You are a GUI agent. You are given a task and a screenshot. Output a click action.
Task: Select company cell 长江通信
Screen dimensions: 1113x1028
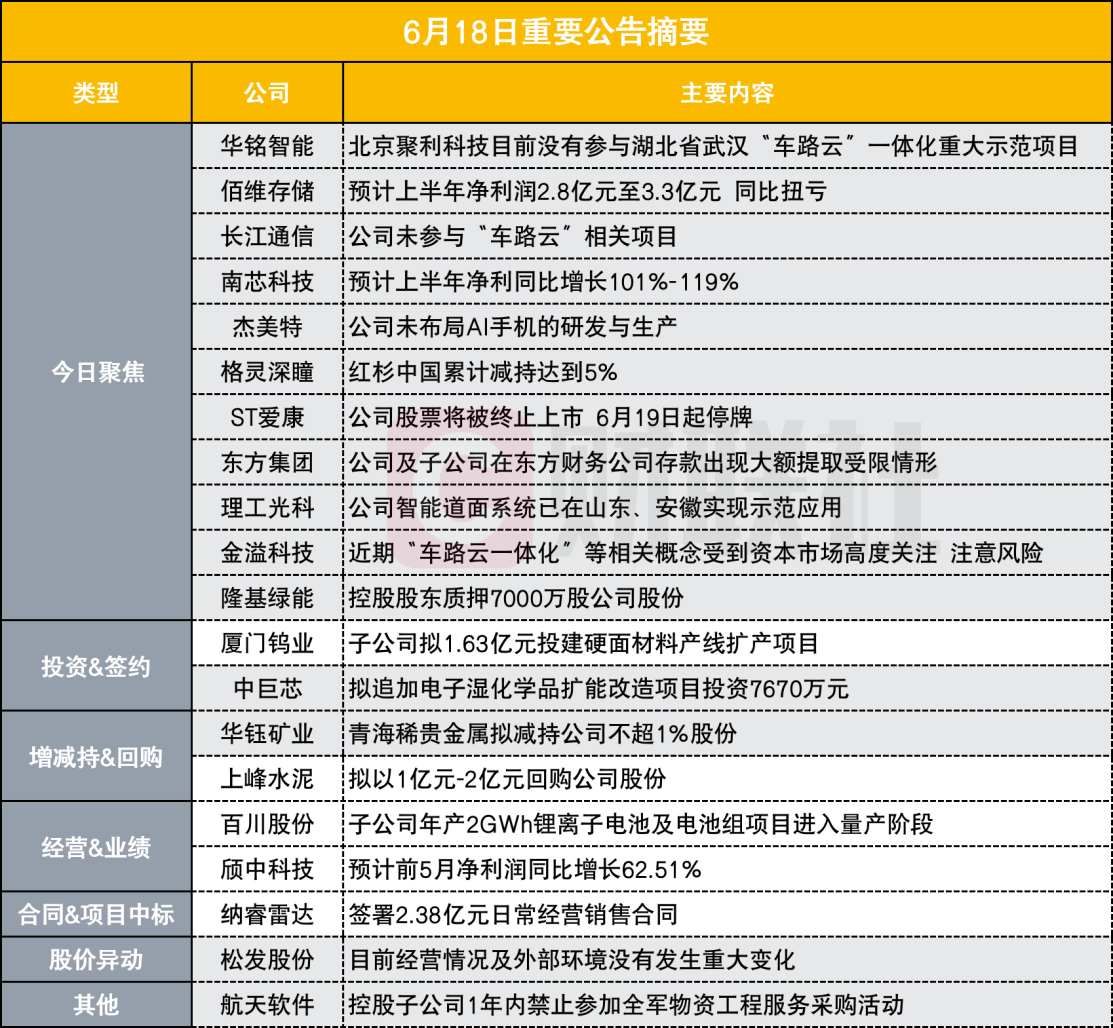(268, 236)
